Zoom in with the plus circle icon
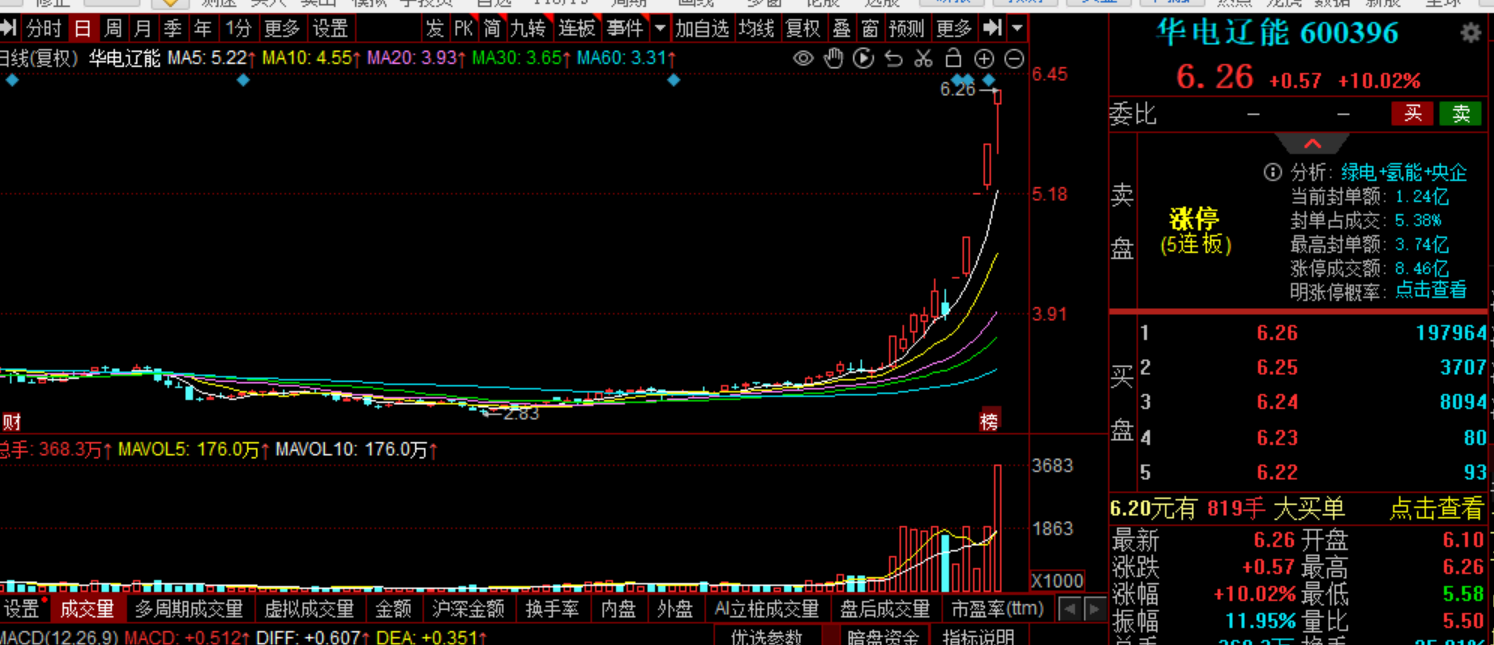 (x=984, y=59)
